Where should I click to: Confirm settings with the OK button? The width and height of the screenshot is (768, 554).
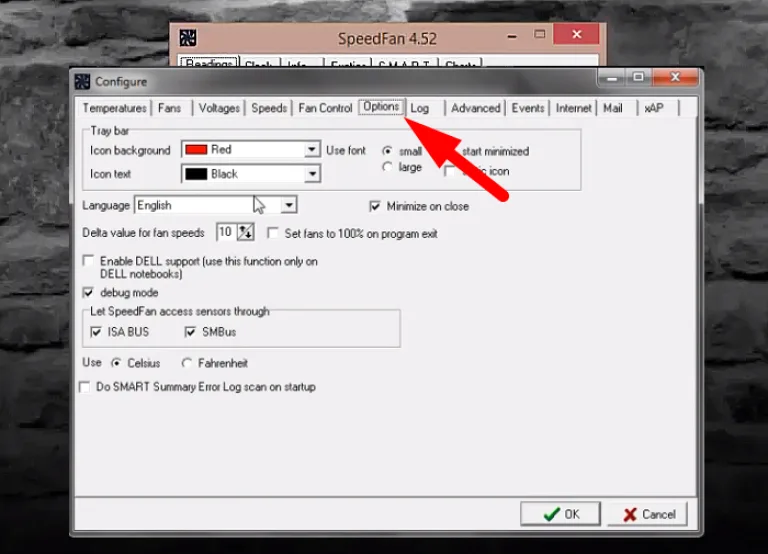(560, 514)
